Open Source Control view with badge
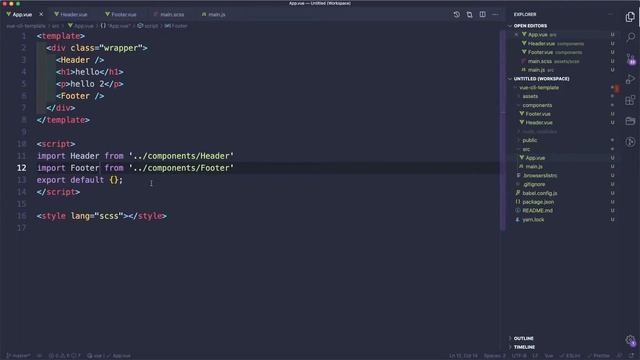The width and height of the screenshot is (640, 360). click(630, 59)
